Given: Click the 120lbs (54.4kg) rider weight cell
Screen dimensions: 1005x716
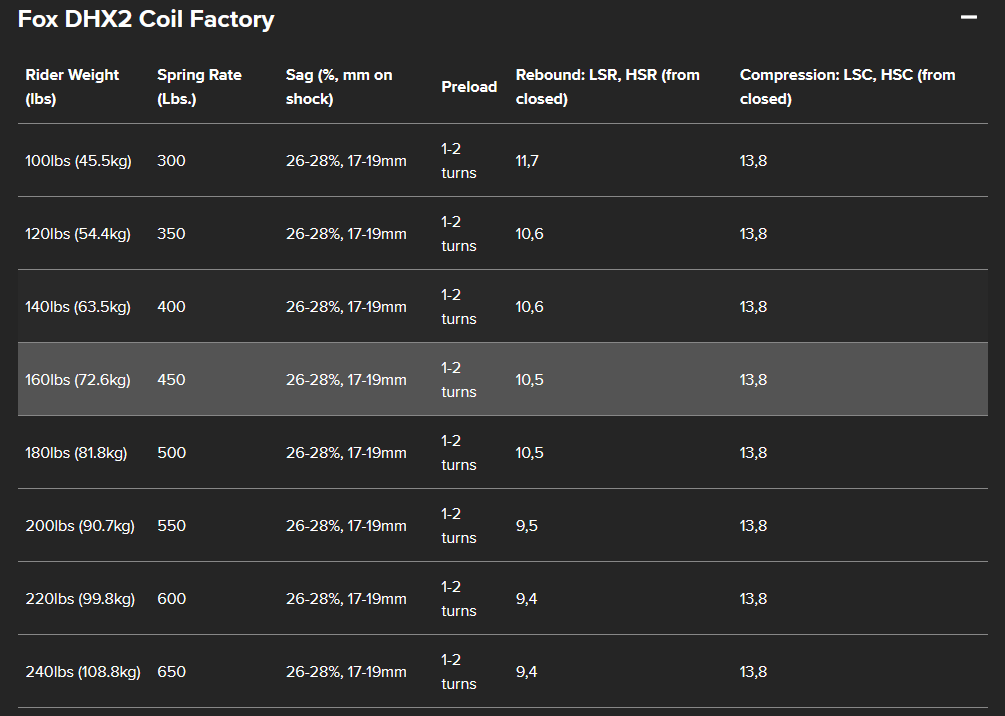Looking at the screenshot, I should tap(78, 234).
